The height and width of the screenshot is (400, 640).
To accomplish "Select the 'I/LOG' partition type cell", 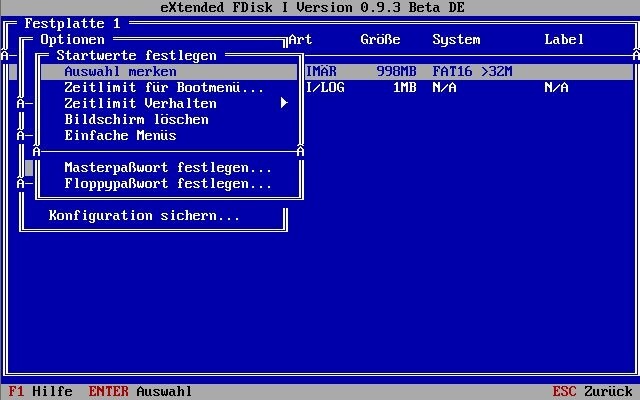I will [325, 87].
